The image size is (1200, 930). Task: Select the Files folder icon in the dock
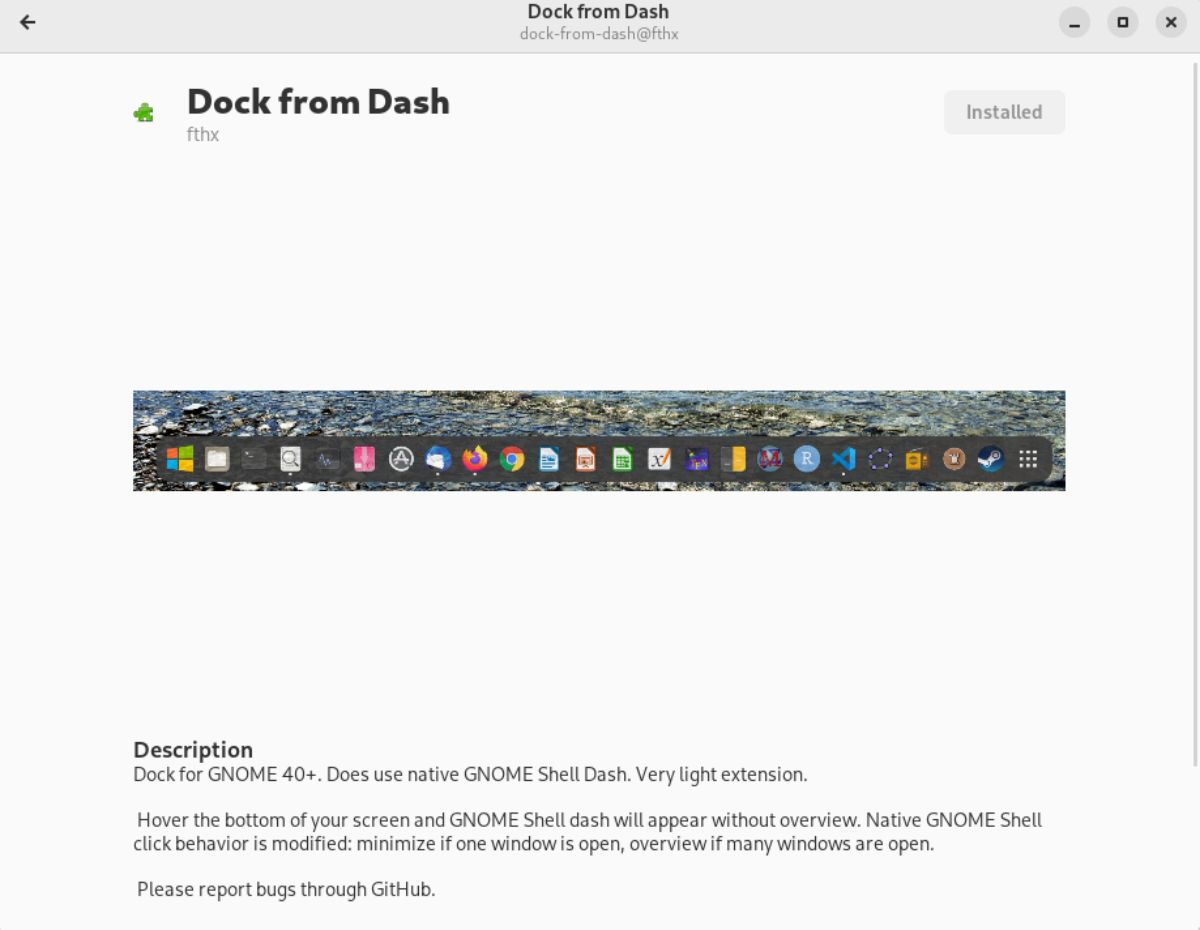click(216, 460)
